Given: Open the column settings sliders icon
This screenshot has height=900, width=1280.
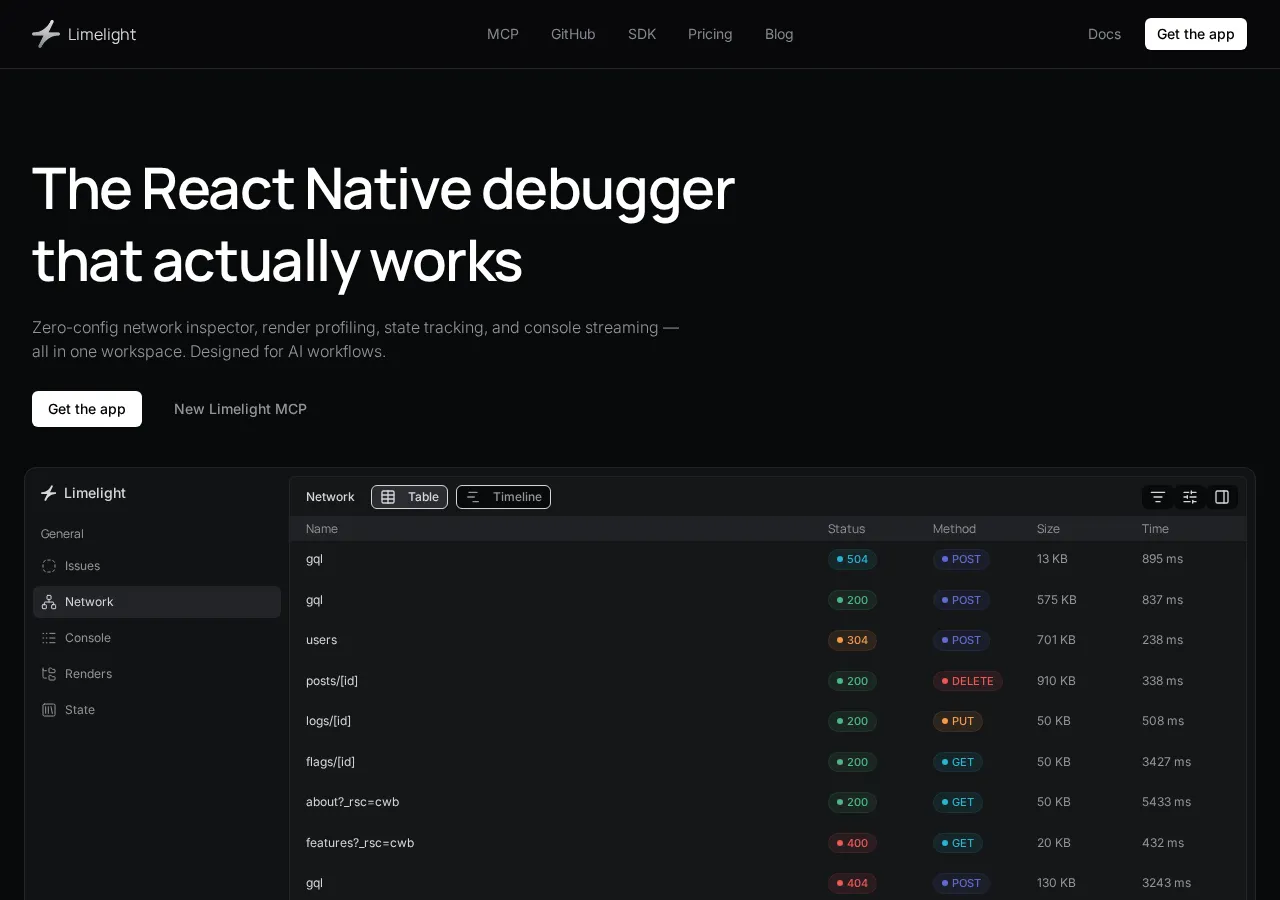Looking at the screenshot, I should click(x=1189, y=497).
